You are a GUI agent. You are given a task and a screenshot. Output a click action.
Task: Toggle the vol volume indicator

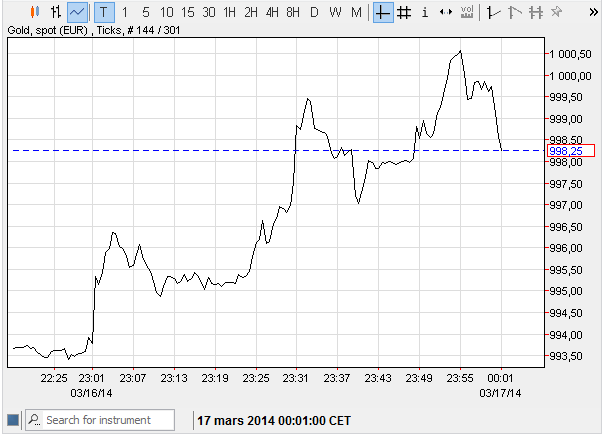click(466, 12)
